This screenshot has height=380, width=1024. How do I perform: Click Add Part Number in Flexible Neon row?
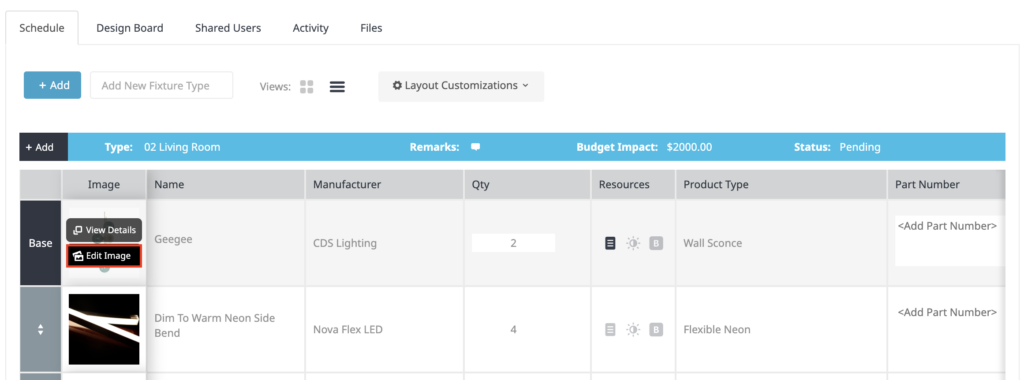[948, 313]
